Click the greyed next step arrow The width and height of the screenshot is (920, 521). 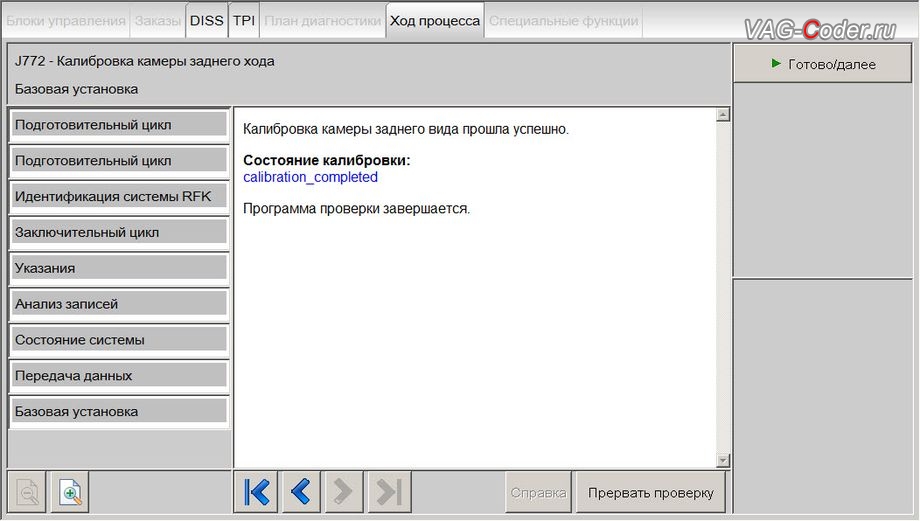(x=343, y=492)
